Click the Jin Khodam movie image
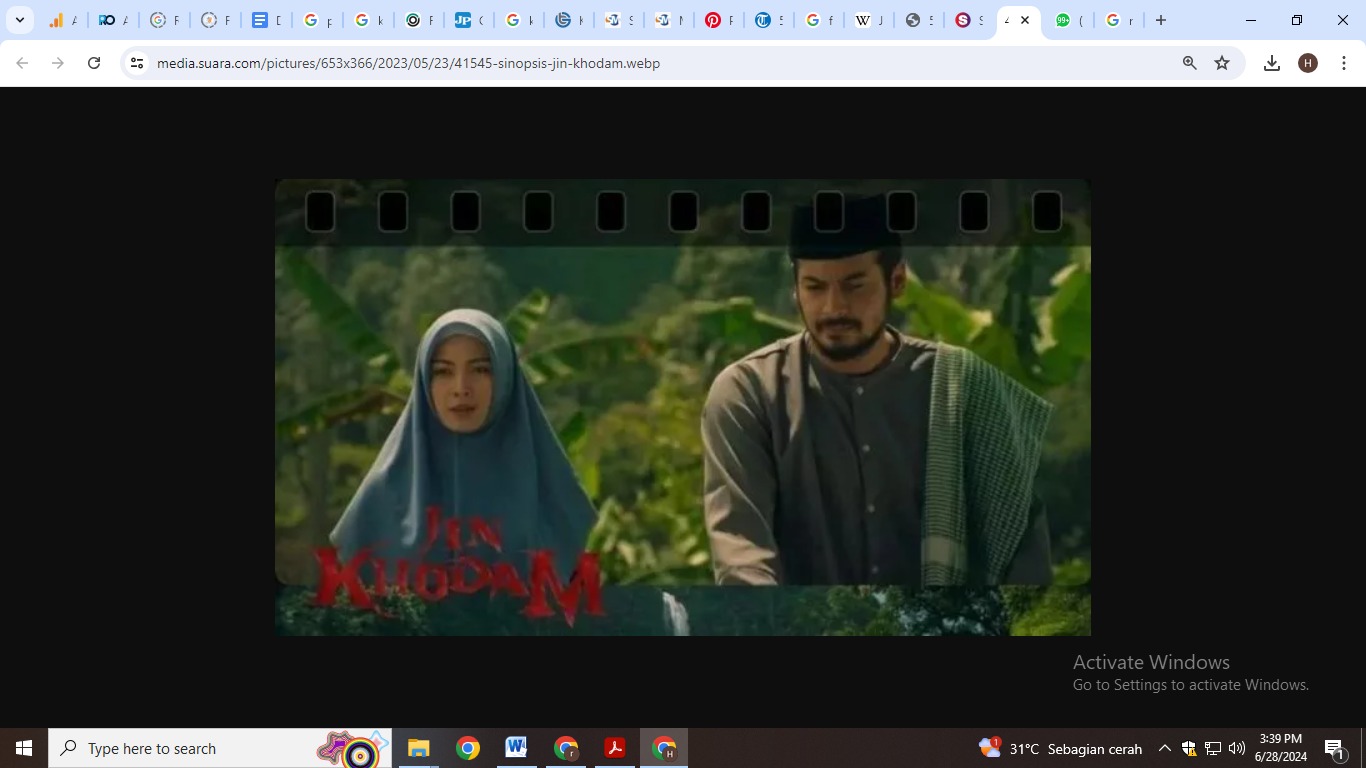The image size is (1366, 768). click(683, 407)
